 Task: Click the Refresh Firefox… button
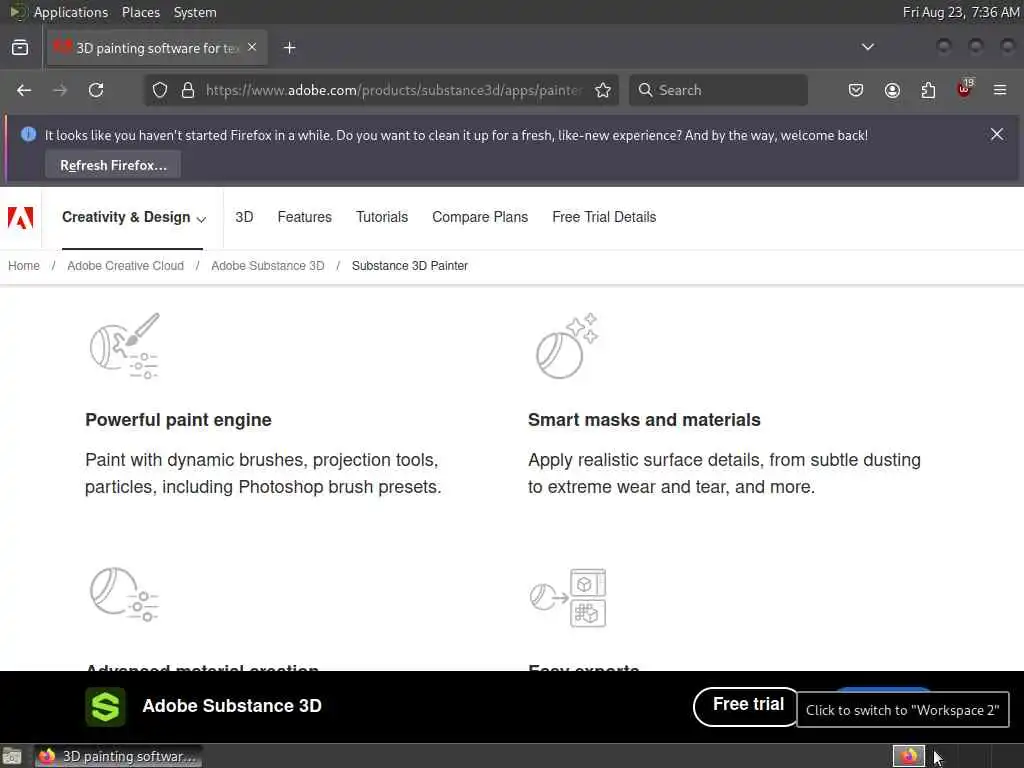pos(113,165)
